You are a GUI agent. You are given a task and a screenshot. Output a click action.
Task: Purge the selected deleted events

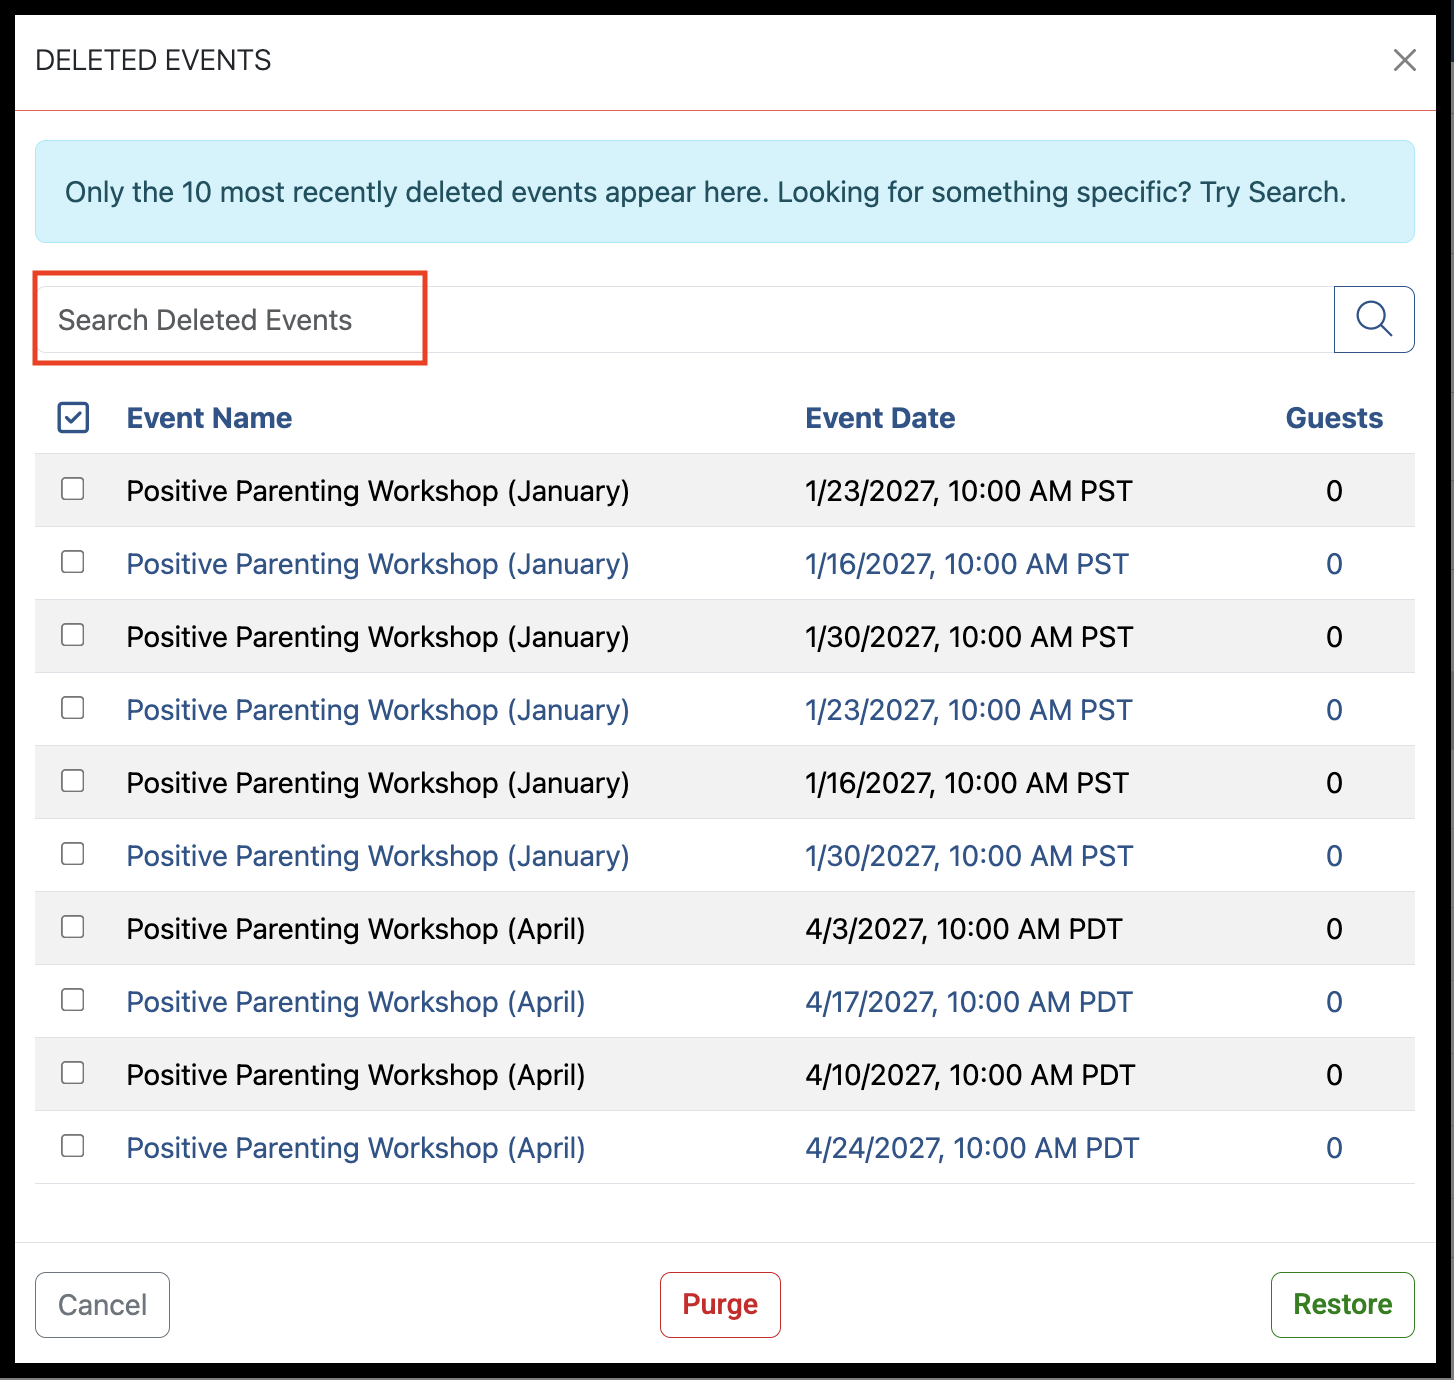720,1305
